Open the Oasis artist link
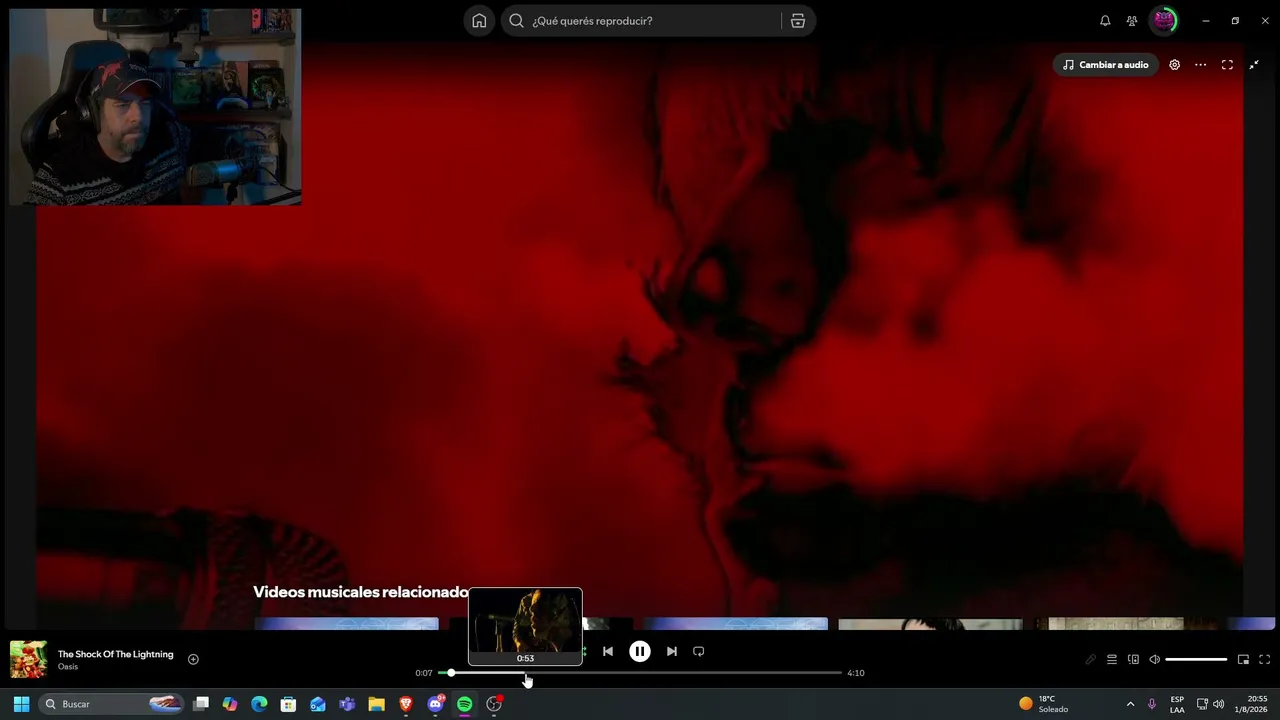The width and height of the screenshot is (1280, 720). [x=68, y=667]
